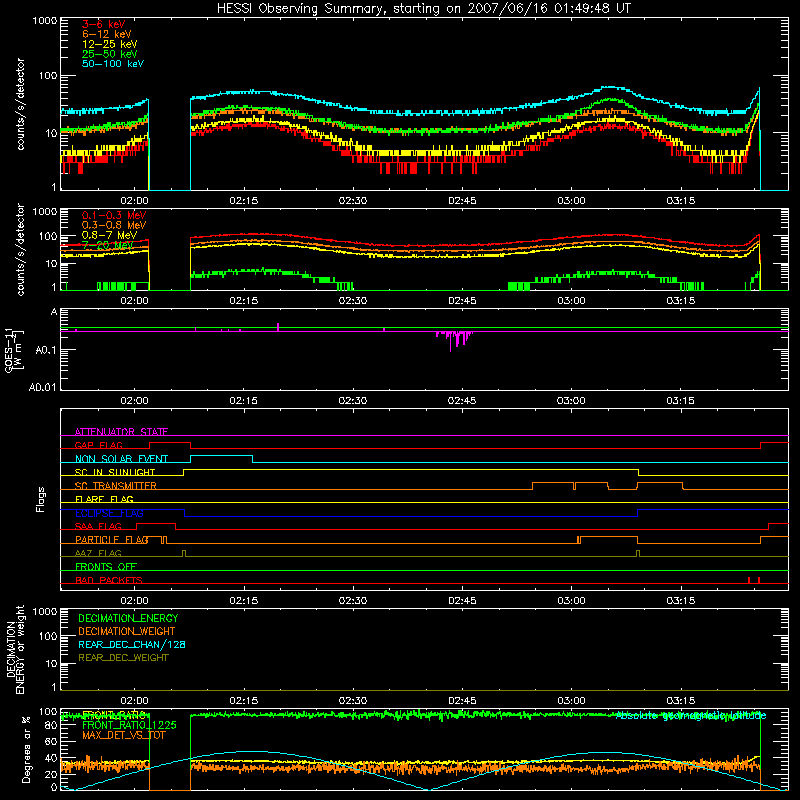Click the green 25-50 keV legend entry
Viewport: 800px width, 800px height.
(110, 54)
